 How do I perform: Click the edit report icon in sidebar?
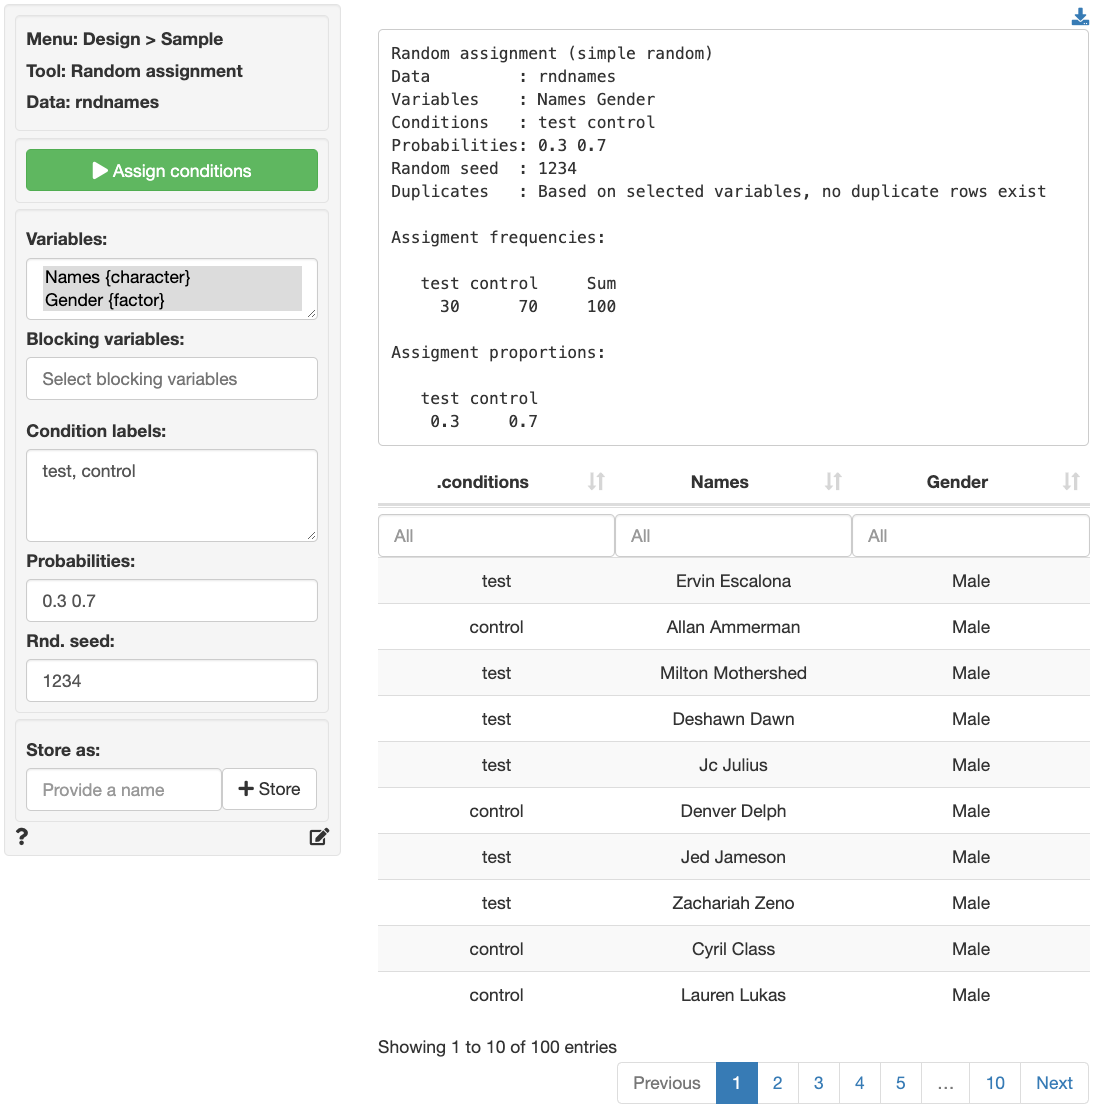click(319, 837)
